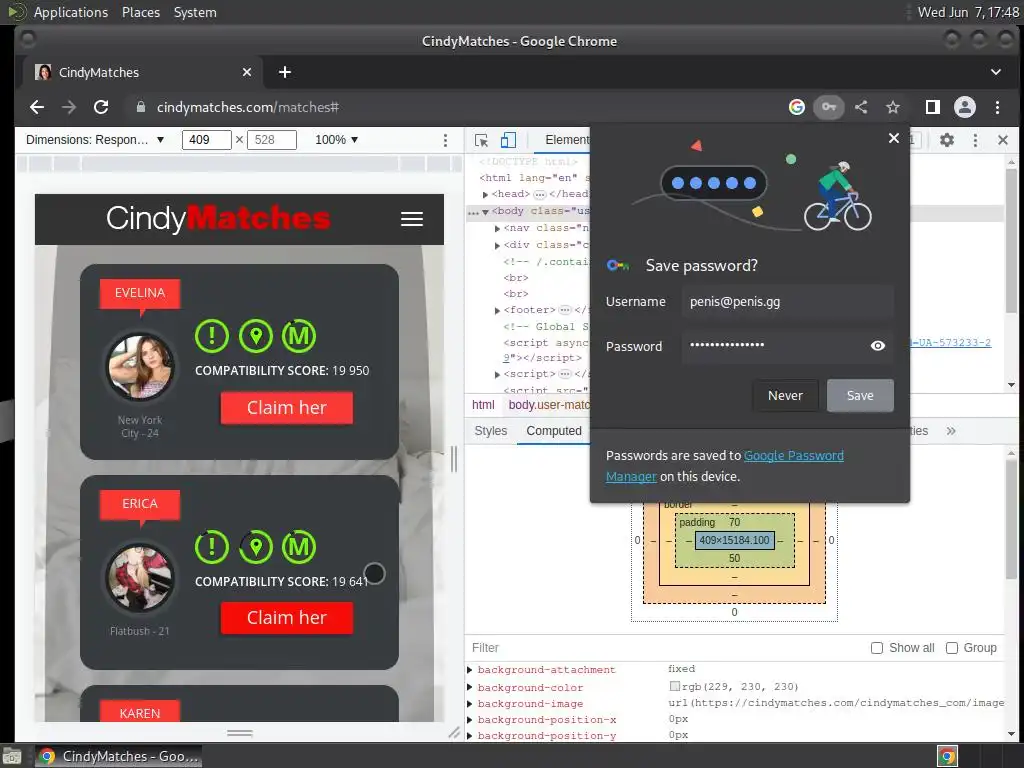Claim her button for Erica
This screenshot has width=1024, height=768.
click(x=287, y=618)
